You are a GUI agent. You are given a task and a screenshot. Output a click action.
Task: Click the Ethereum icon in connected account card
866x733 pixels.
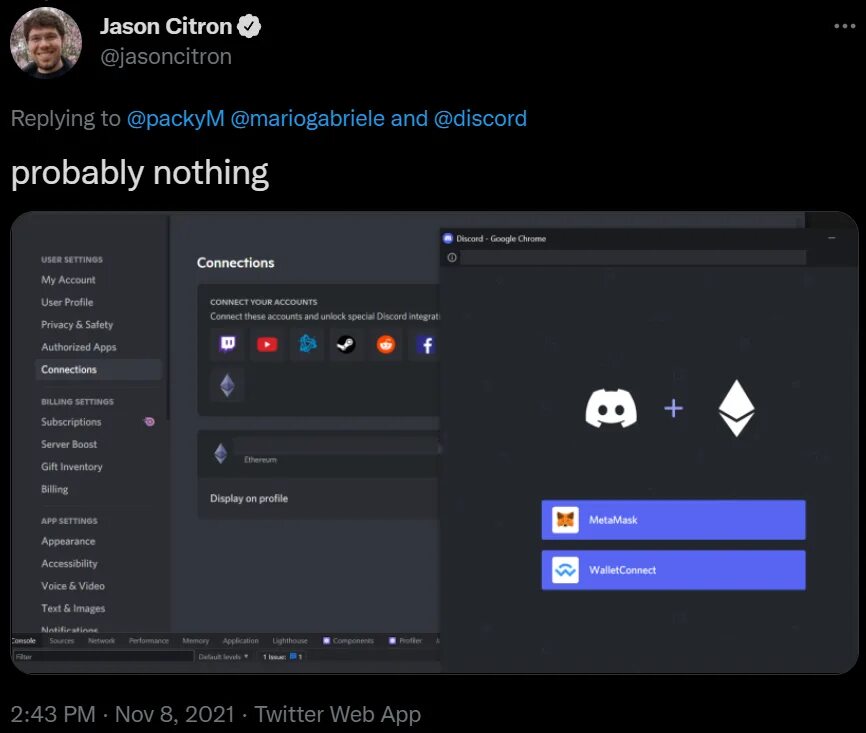[221, 453]
